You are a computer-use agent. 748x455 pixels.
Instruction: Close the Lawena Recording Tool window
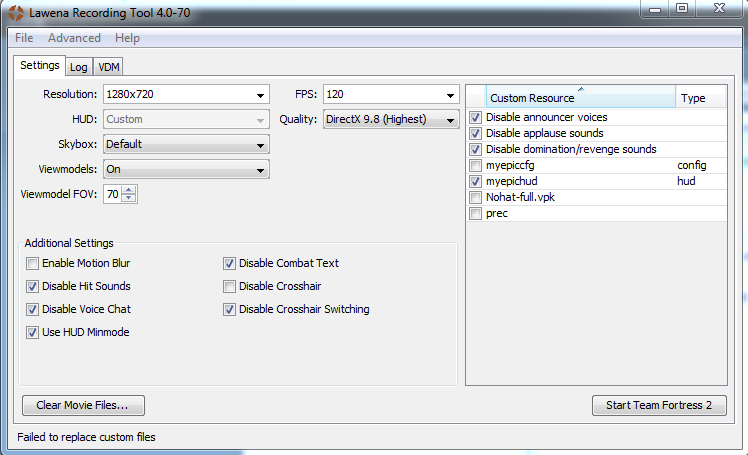click(x=719, y=9)
